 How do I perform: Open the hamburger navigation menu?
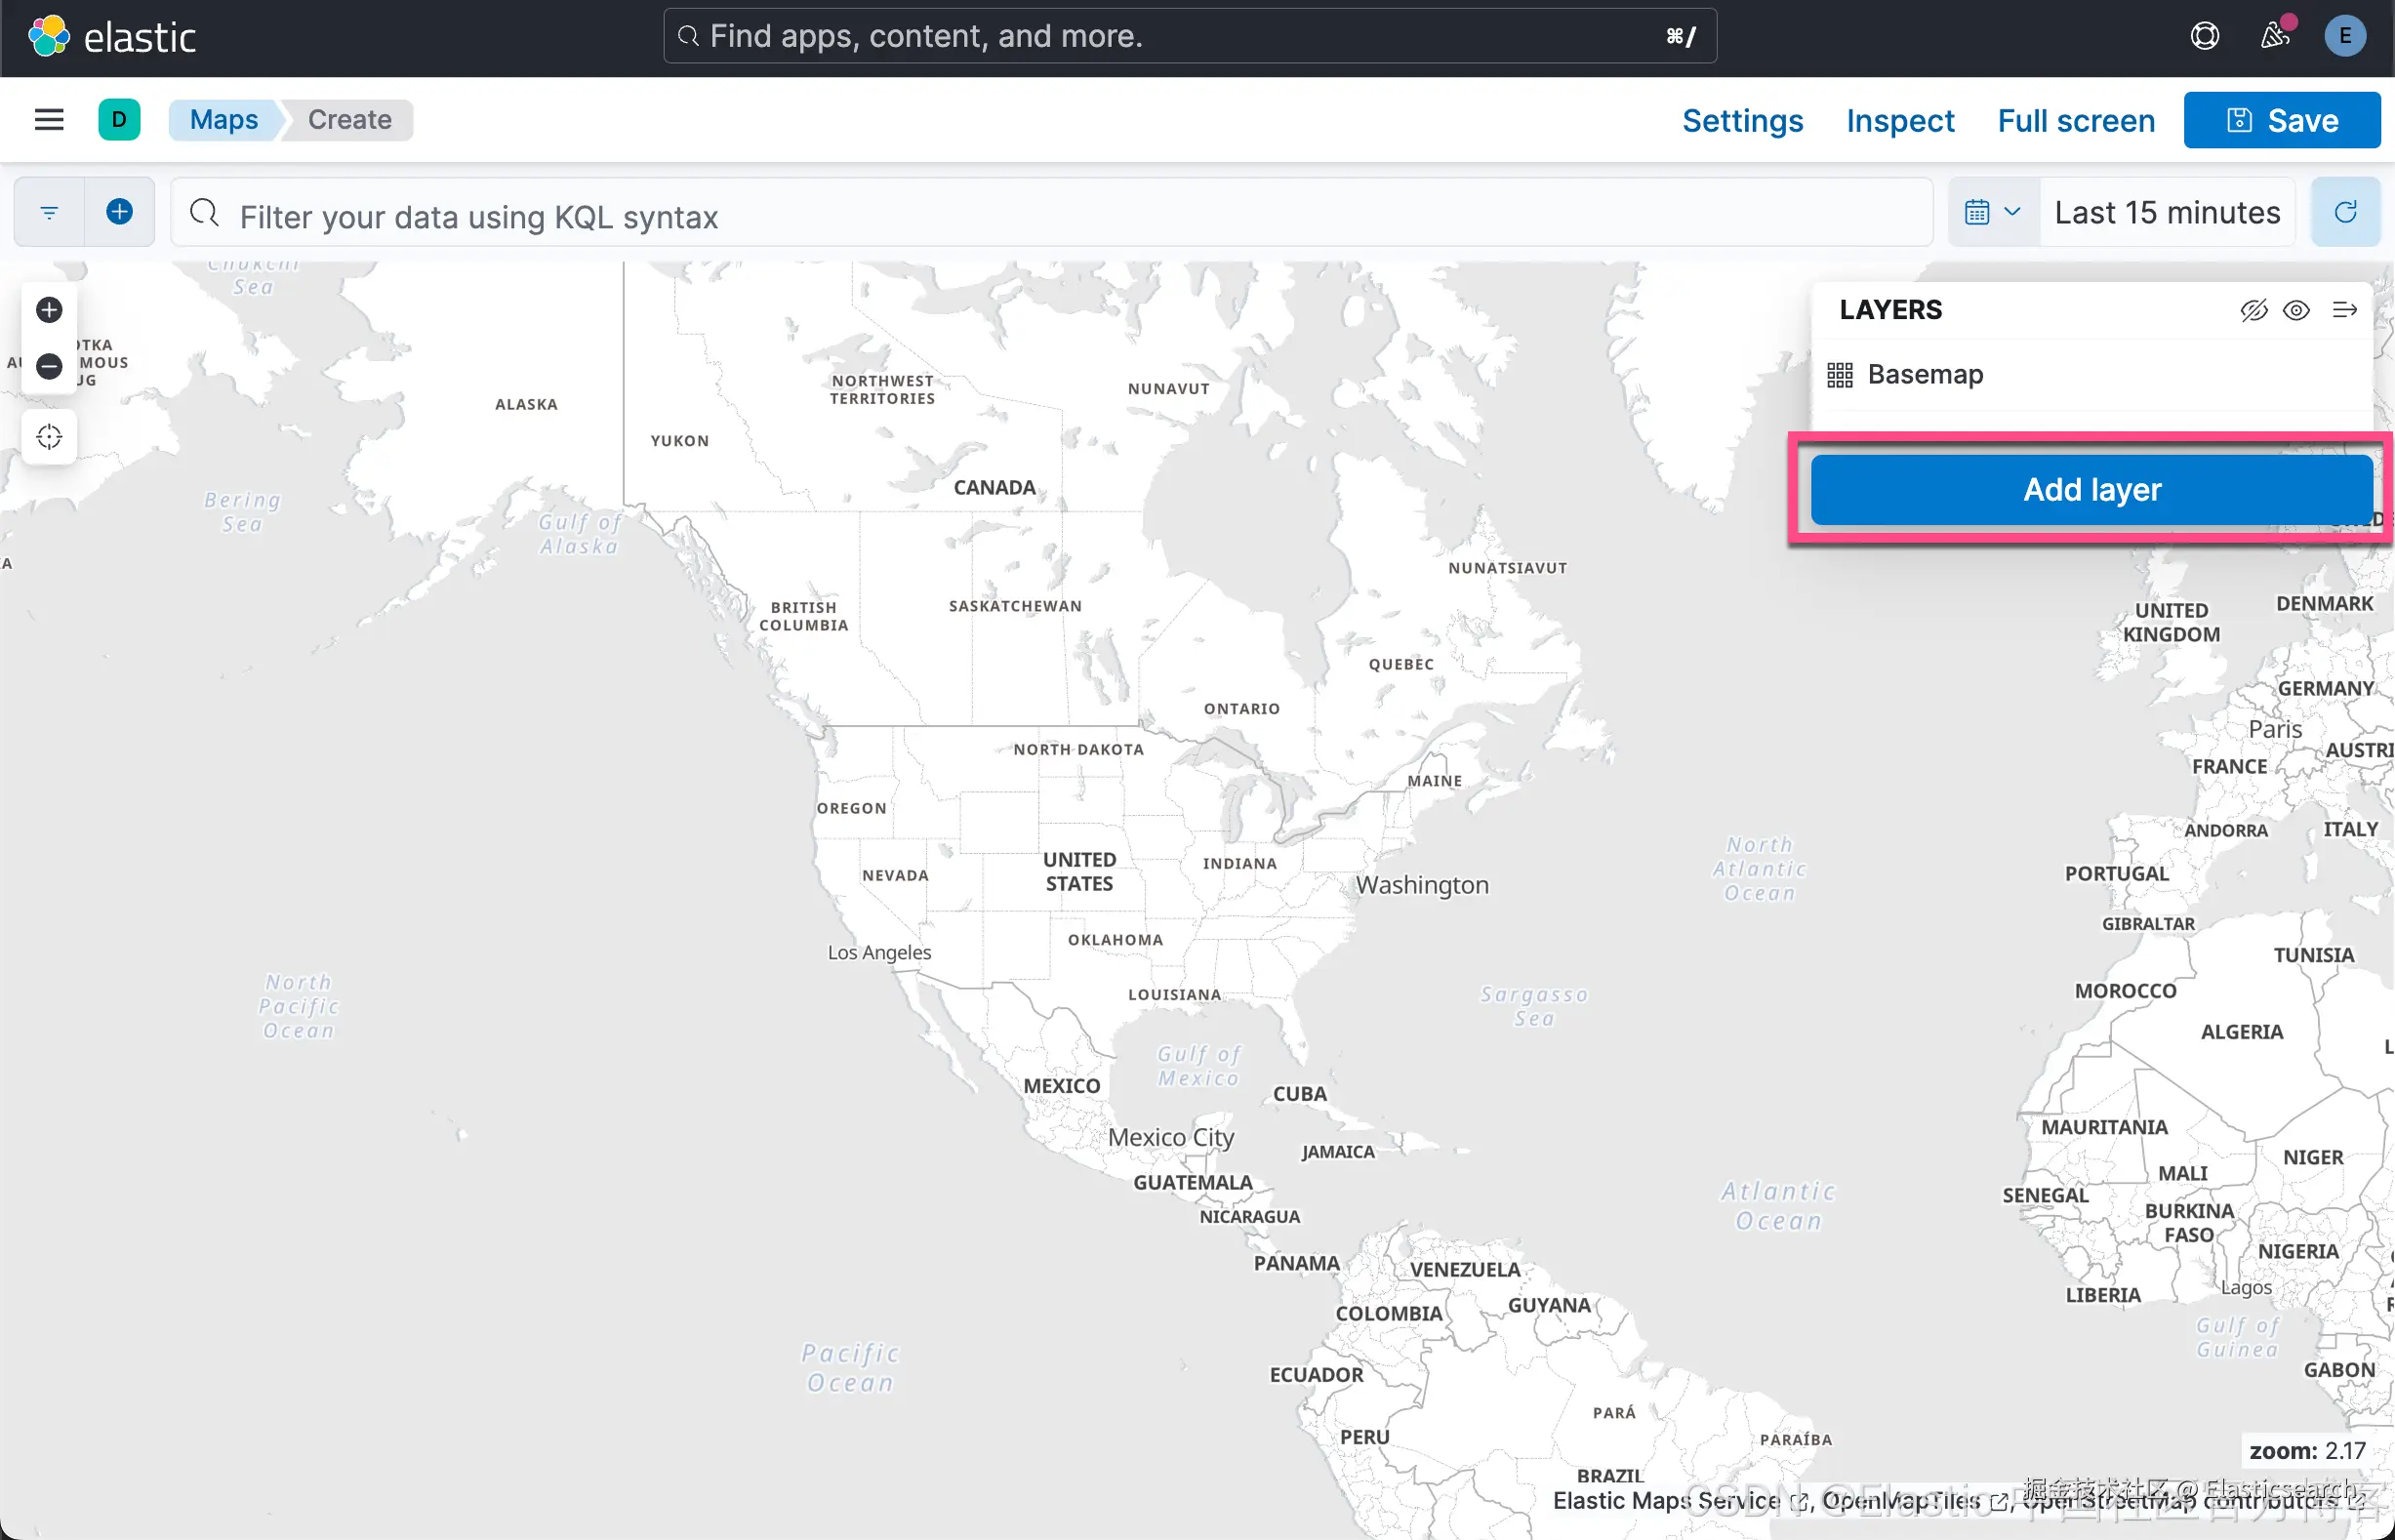(49, 120)
